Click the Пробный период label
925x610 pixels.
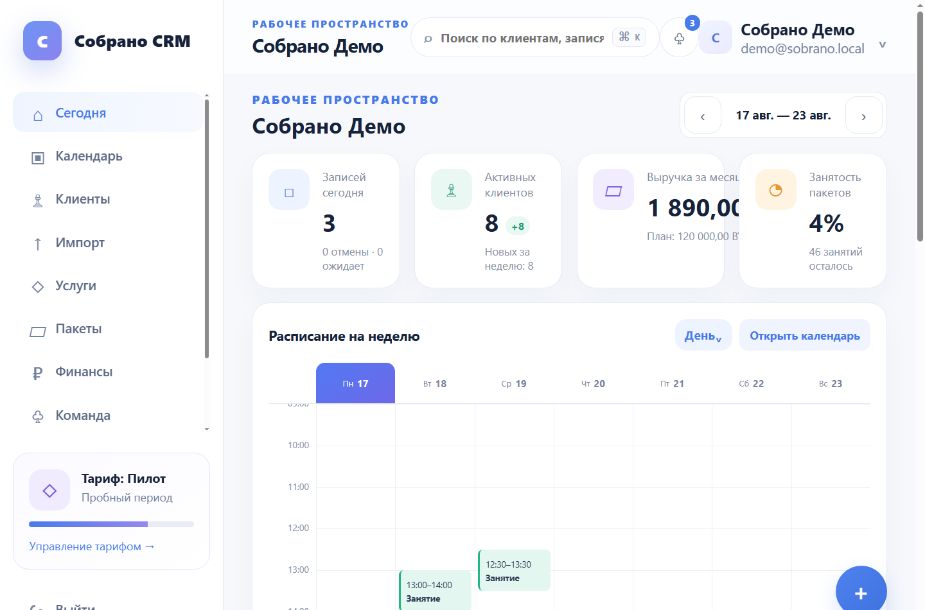[x=127, y=498]
